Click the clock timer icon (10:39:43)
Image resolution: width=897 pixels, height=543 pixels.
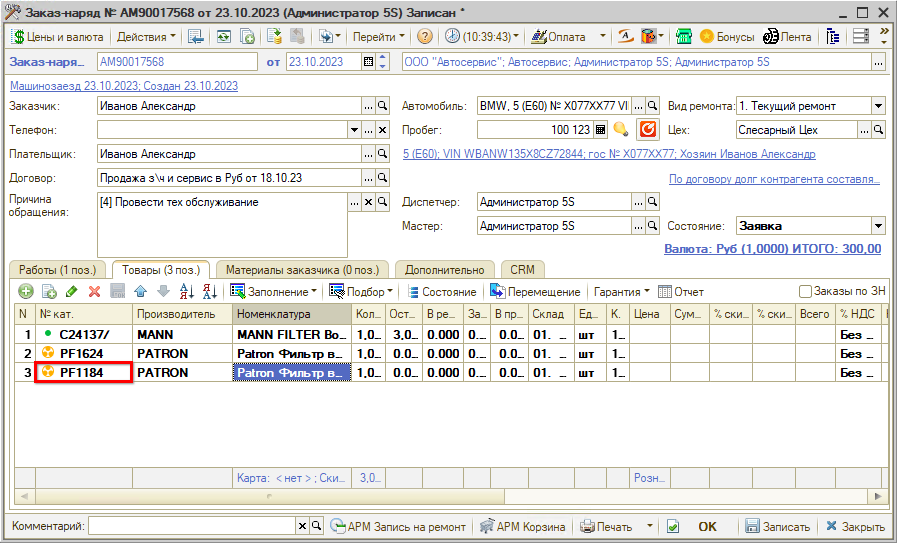point(482,37)
